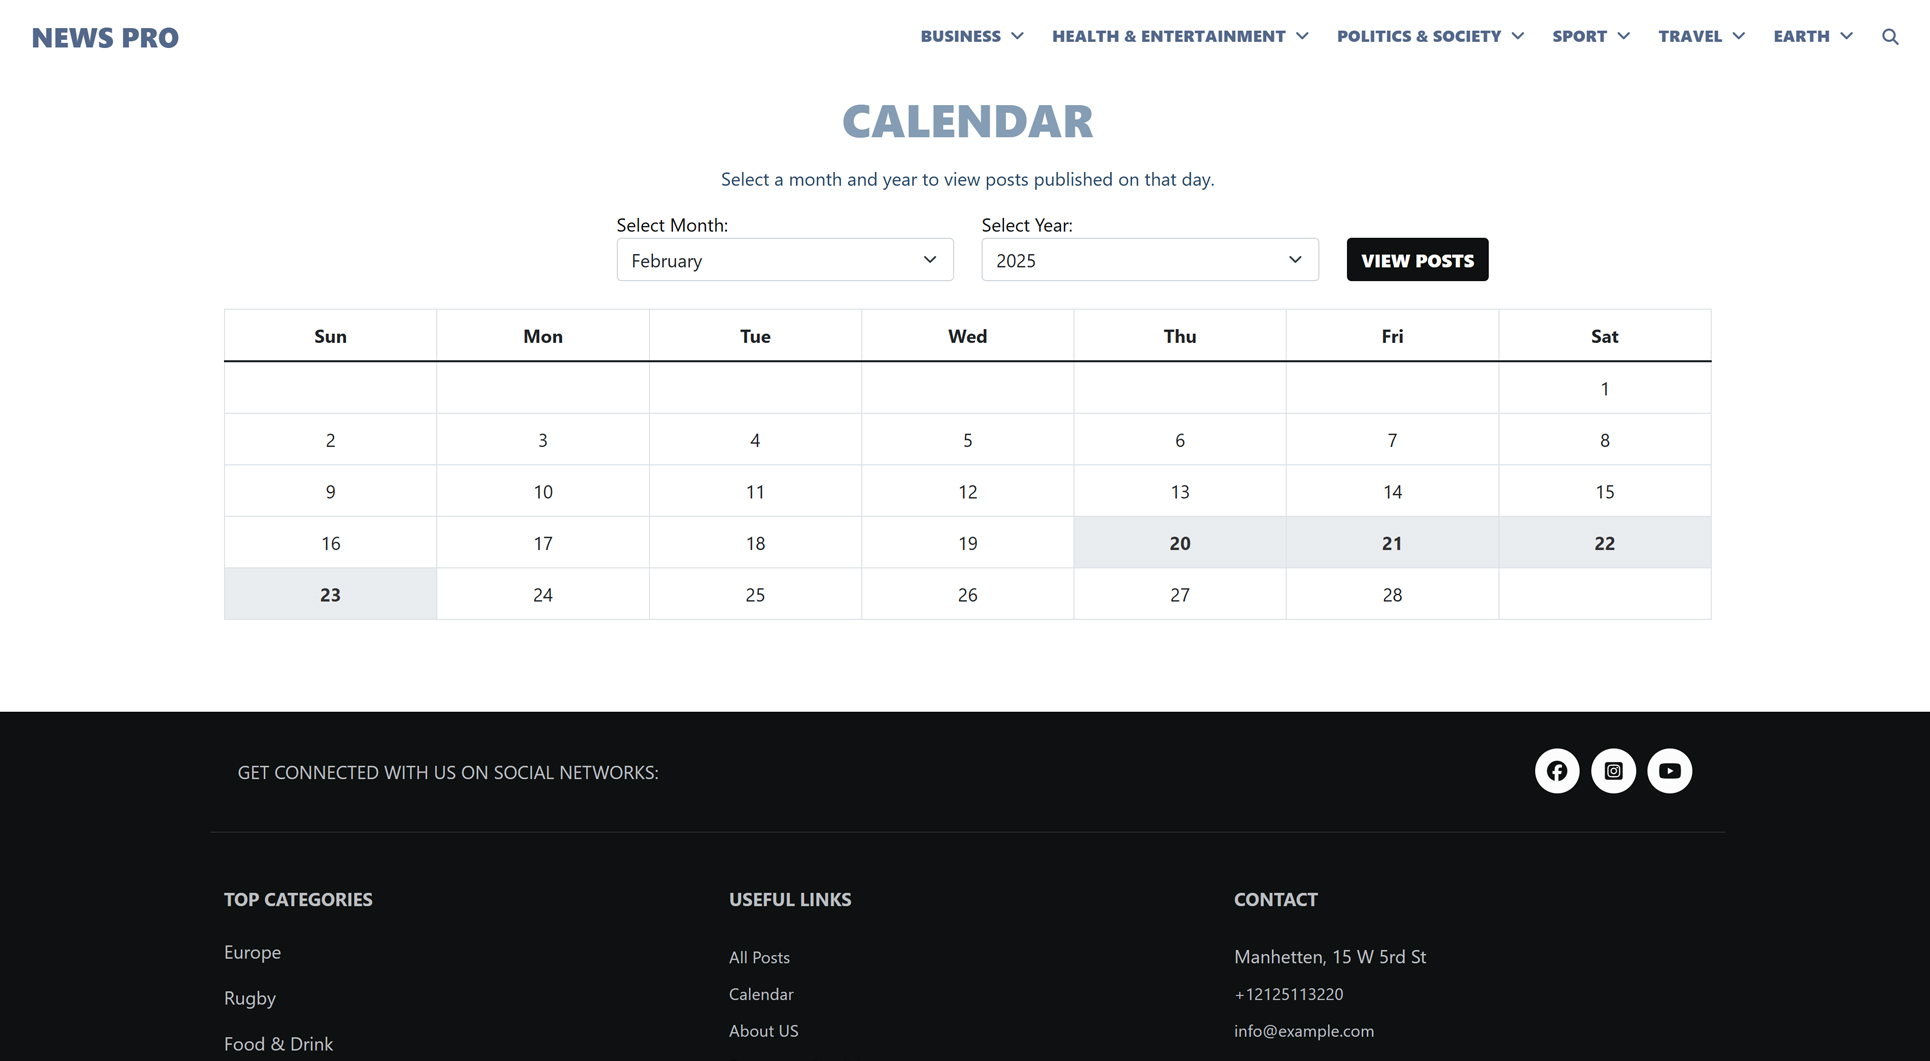Click the search magnifier icon
The image size is (1930, 1061).
click(1889, 37)
